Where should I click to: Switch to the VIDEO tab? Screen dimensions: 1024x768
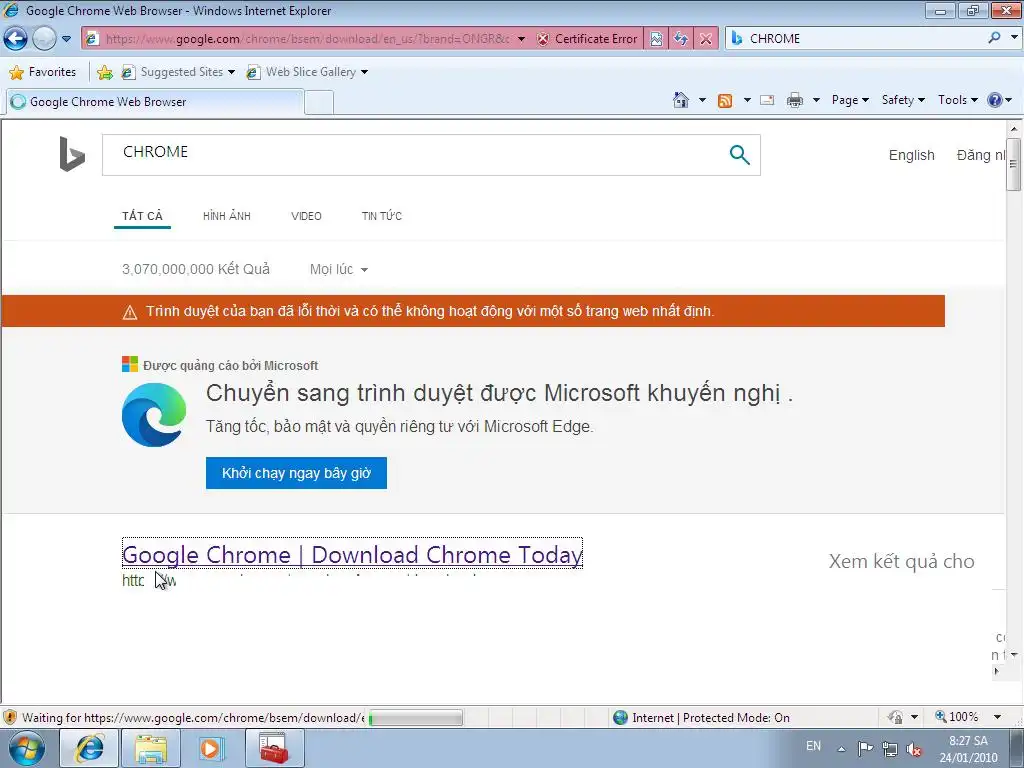pyautogui.click(x=306, y=216)
